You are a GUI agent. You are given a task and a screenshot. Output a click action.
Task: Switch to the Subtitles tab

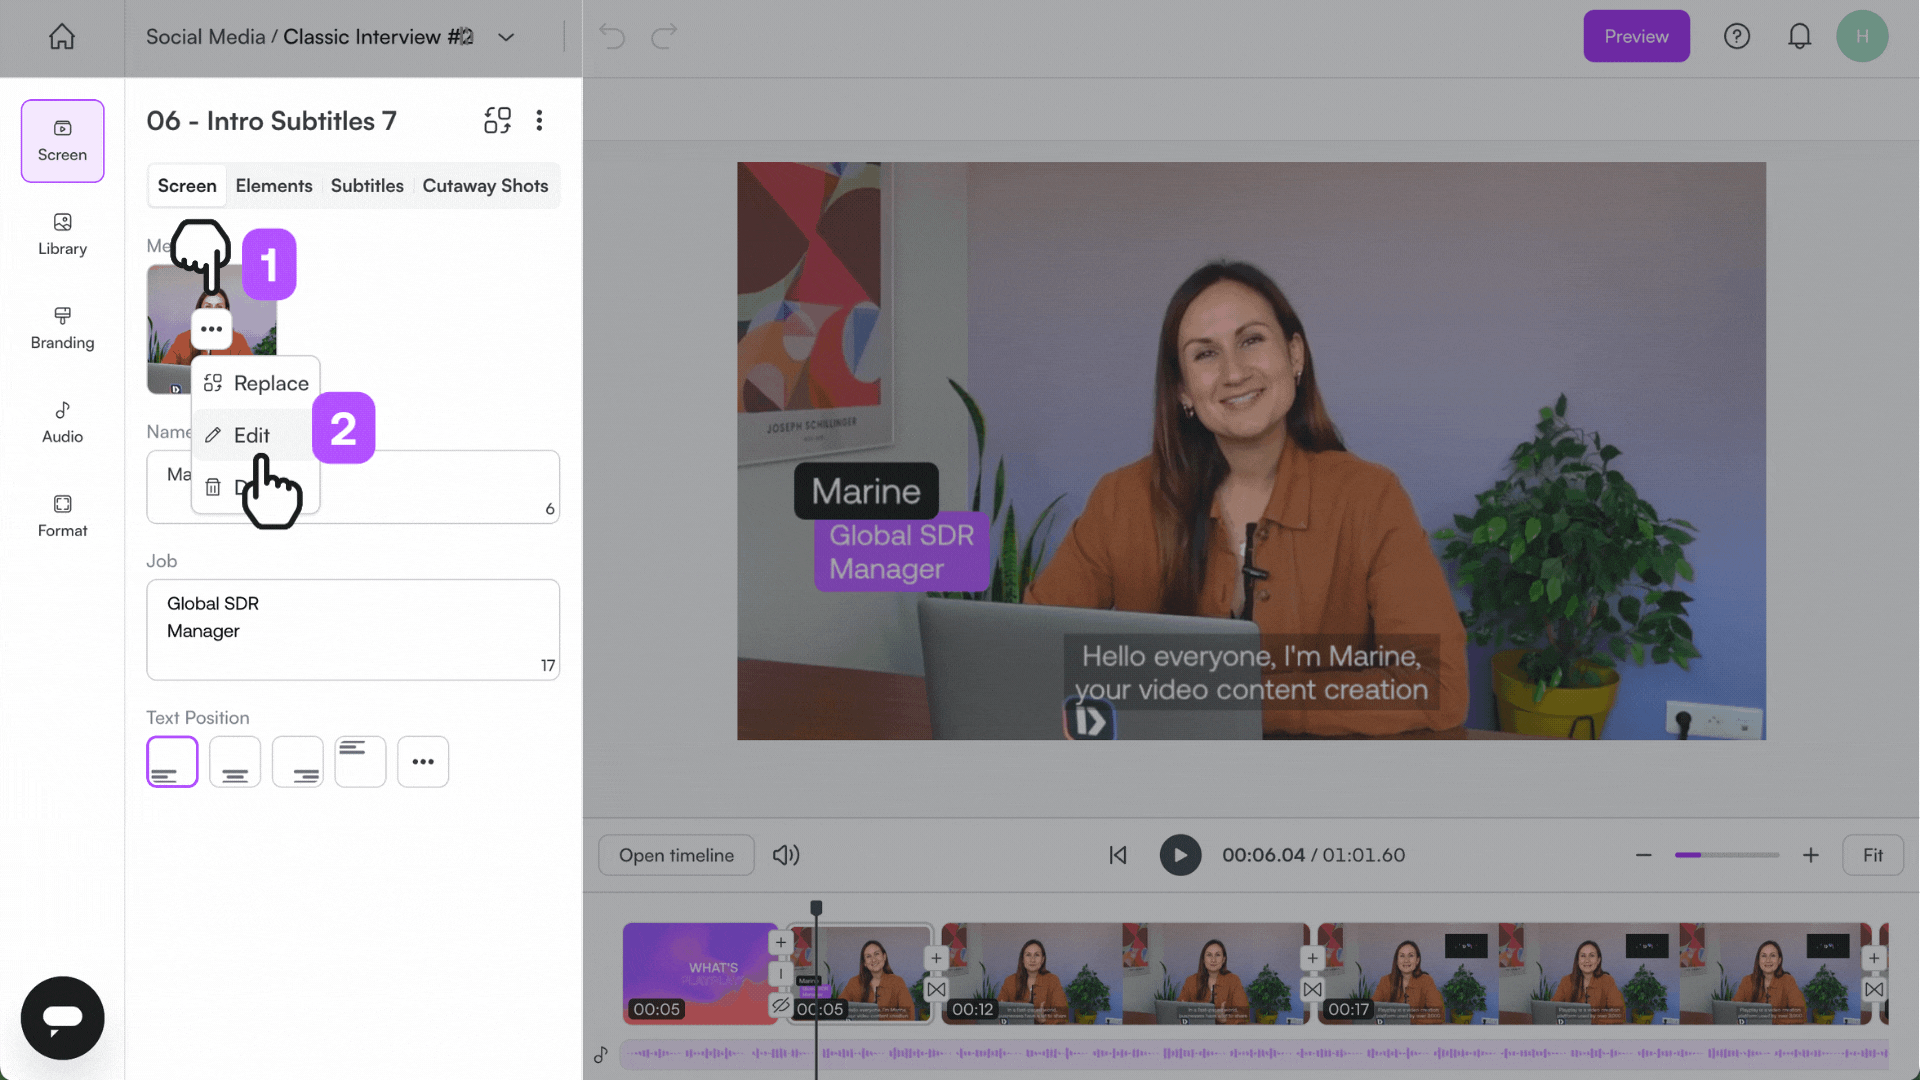point(367,186)
